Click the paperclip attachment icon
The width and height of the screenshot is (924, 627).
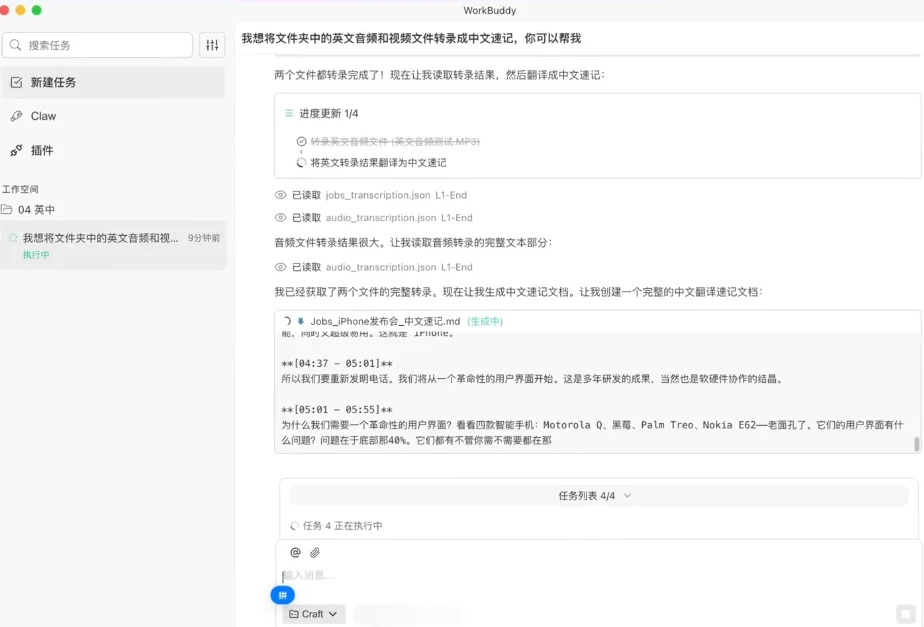[315, 552]
